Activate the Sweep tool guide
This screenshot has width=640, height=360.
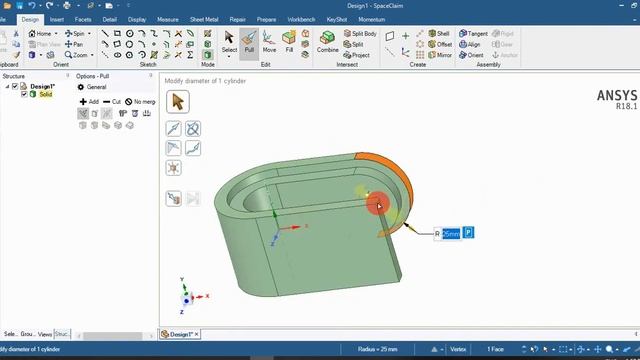point(193,148)
